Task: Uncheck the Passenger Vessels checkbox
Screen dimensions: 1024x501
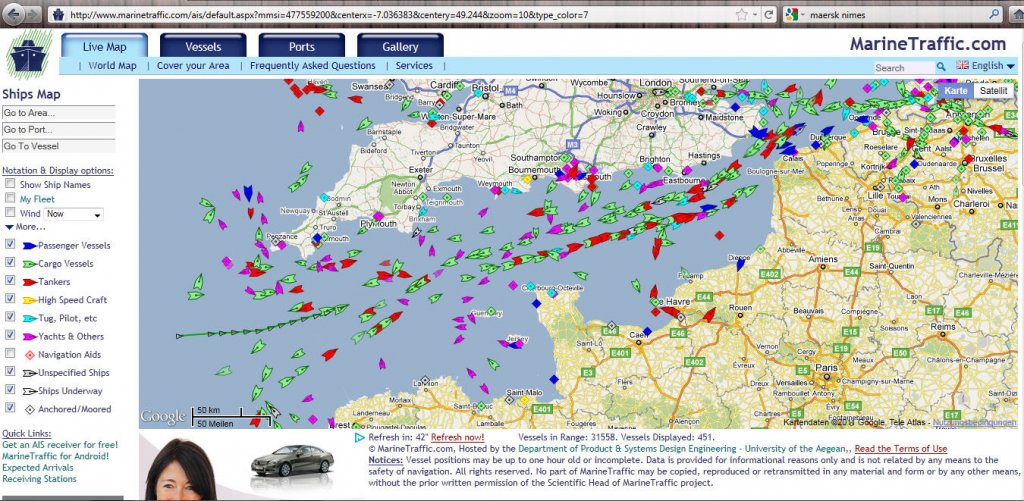Action: point(10,244)
